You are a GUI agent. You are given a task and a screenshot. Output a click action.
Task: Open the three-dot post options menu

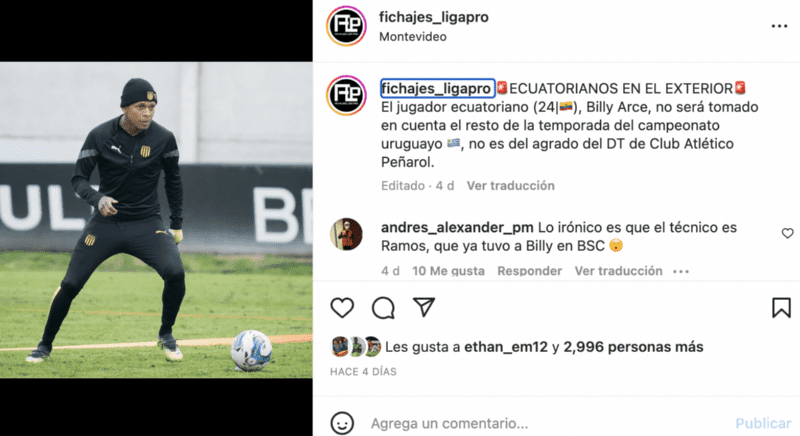pos(779,26)
